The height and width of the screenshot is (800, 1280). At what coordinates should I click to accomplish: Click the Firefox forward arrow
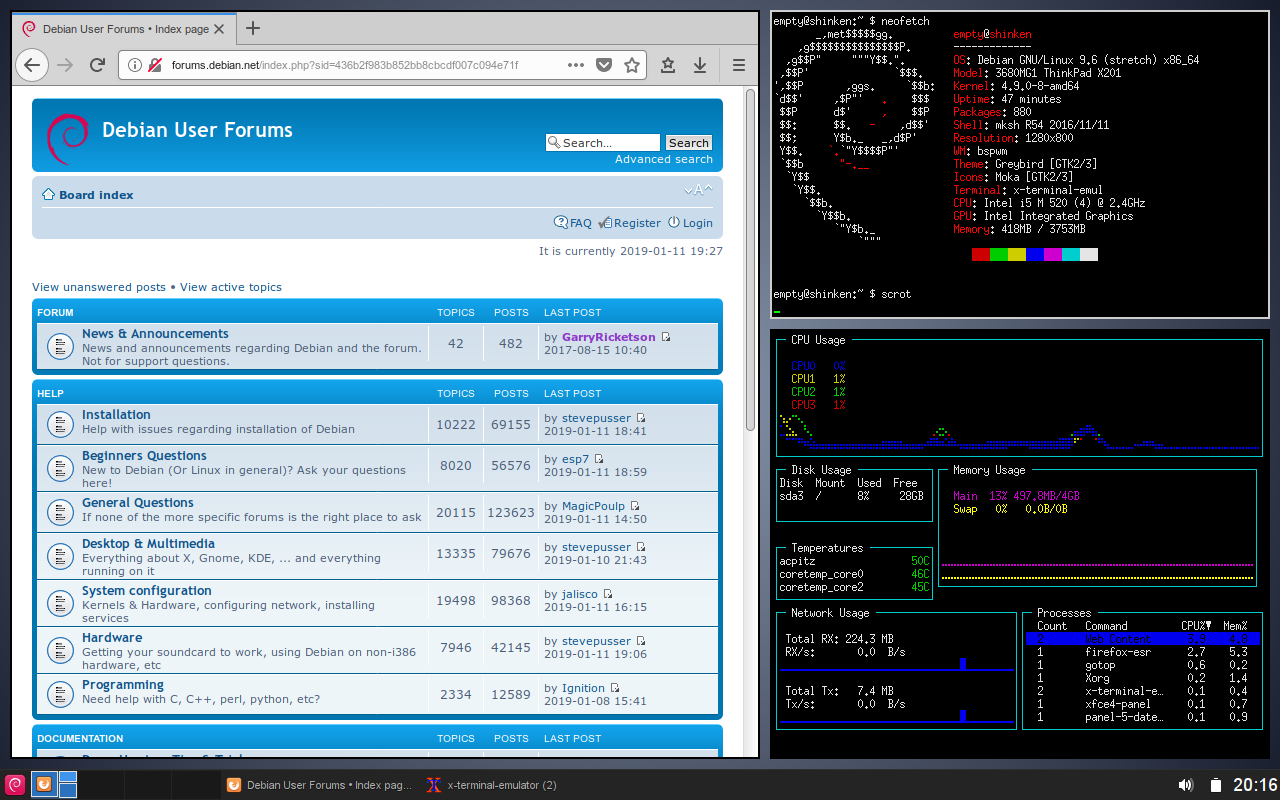coord(65,65)
